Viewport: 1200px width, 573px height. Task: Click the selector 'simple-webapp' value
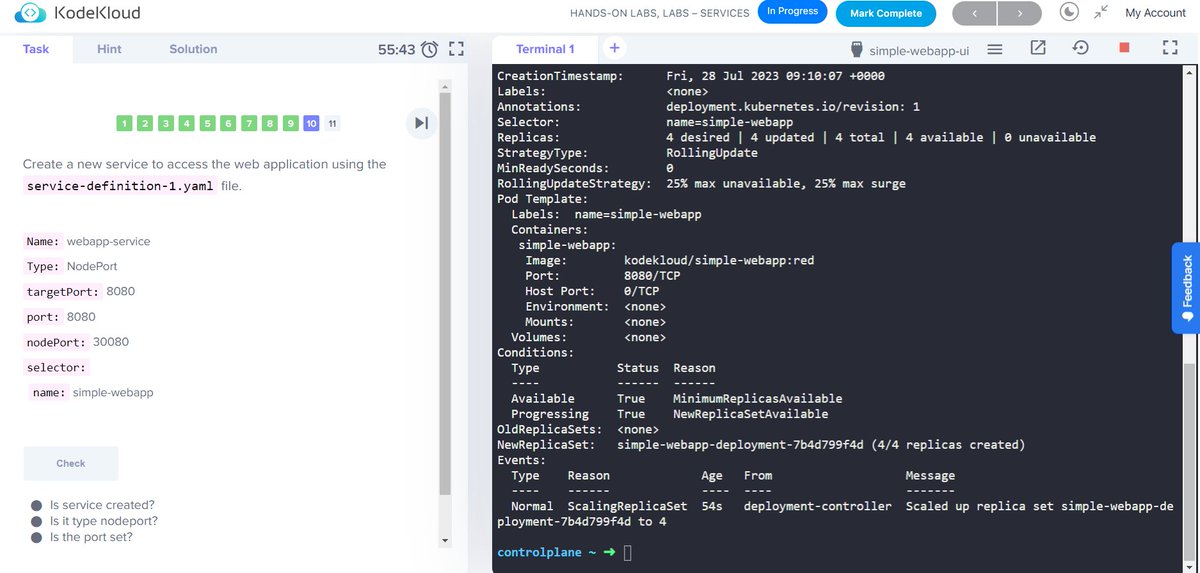coord(113,392)
